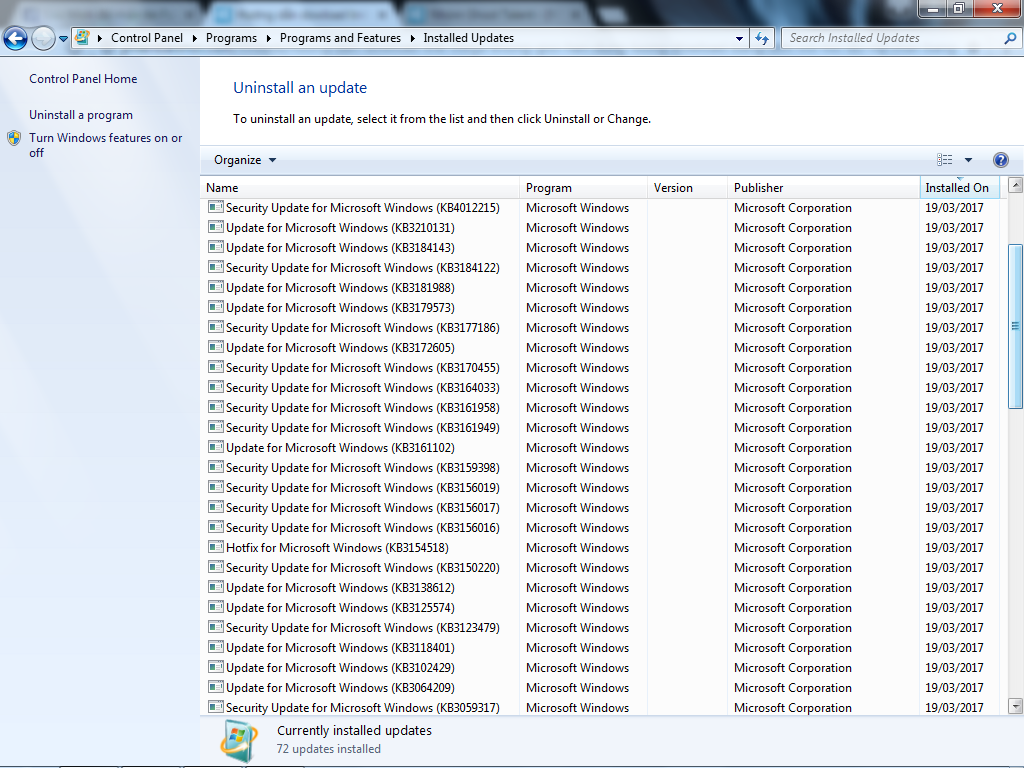The image size is (1024, 768).
Task: Sort by Installed On column header
Action: click(x=959, y=188)
